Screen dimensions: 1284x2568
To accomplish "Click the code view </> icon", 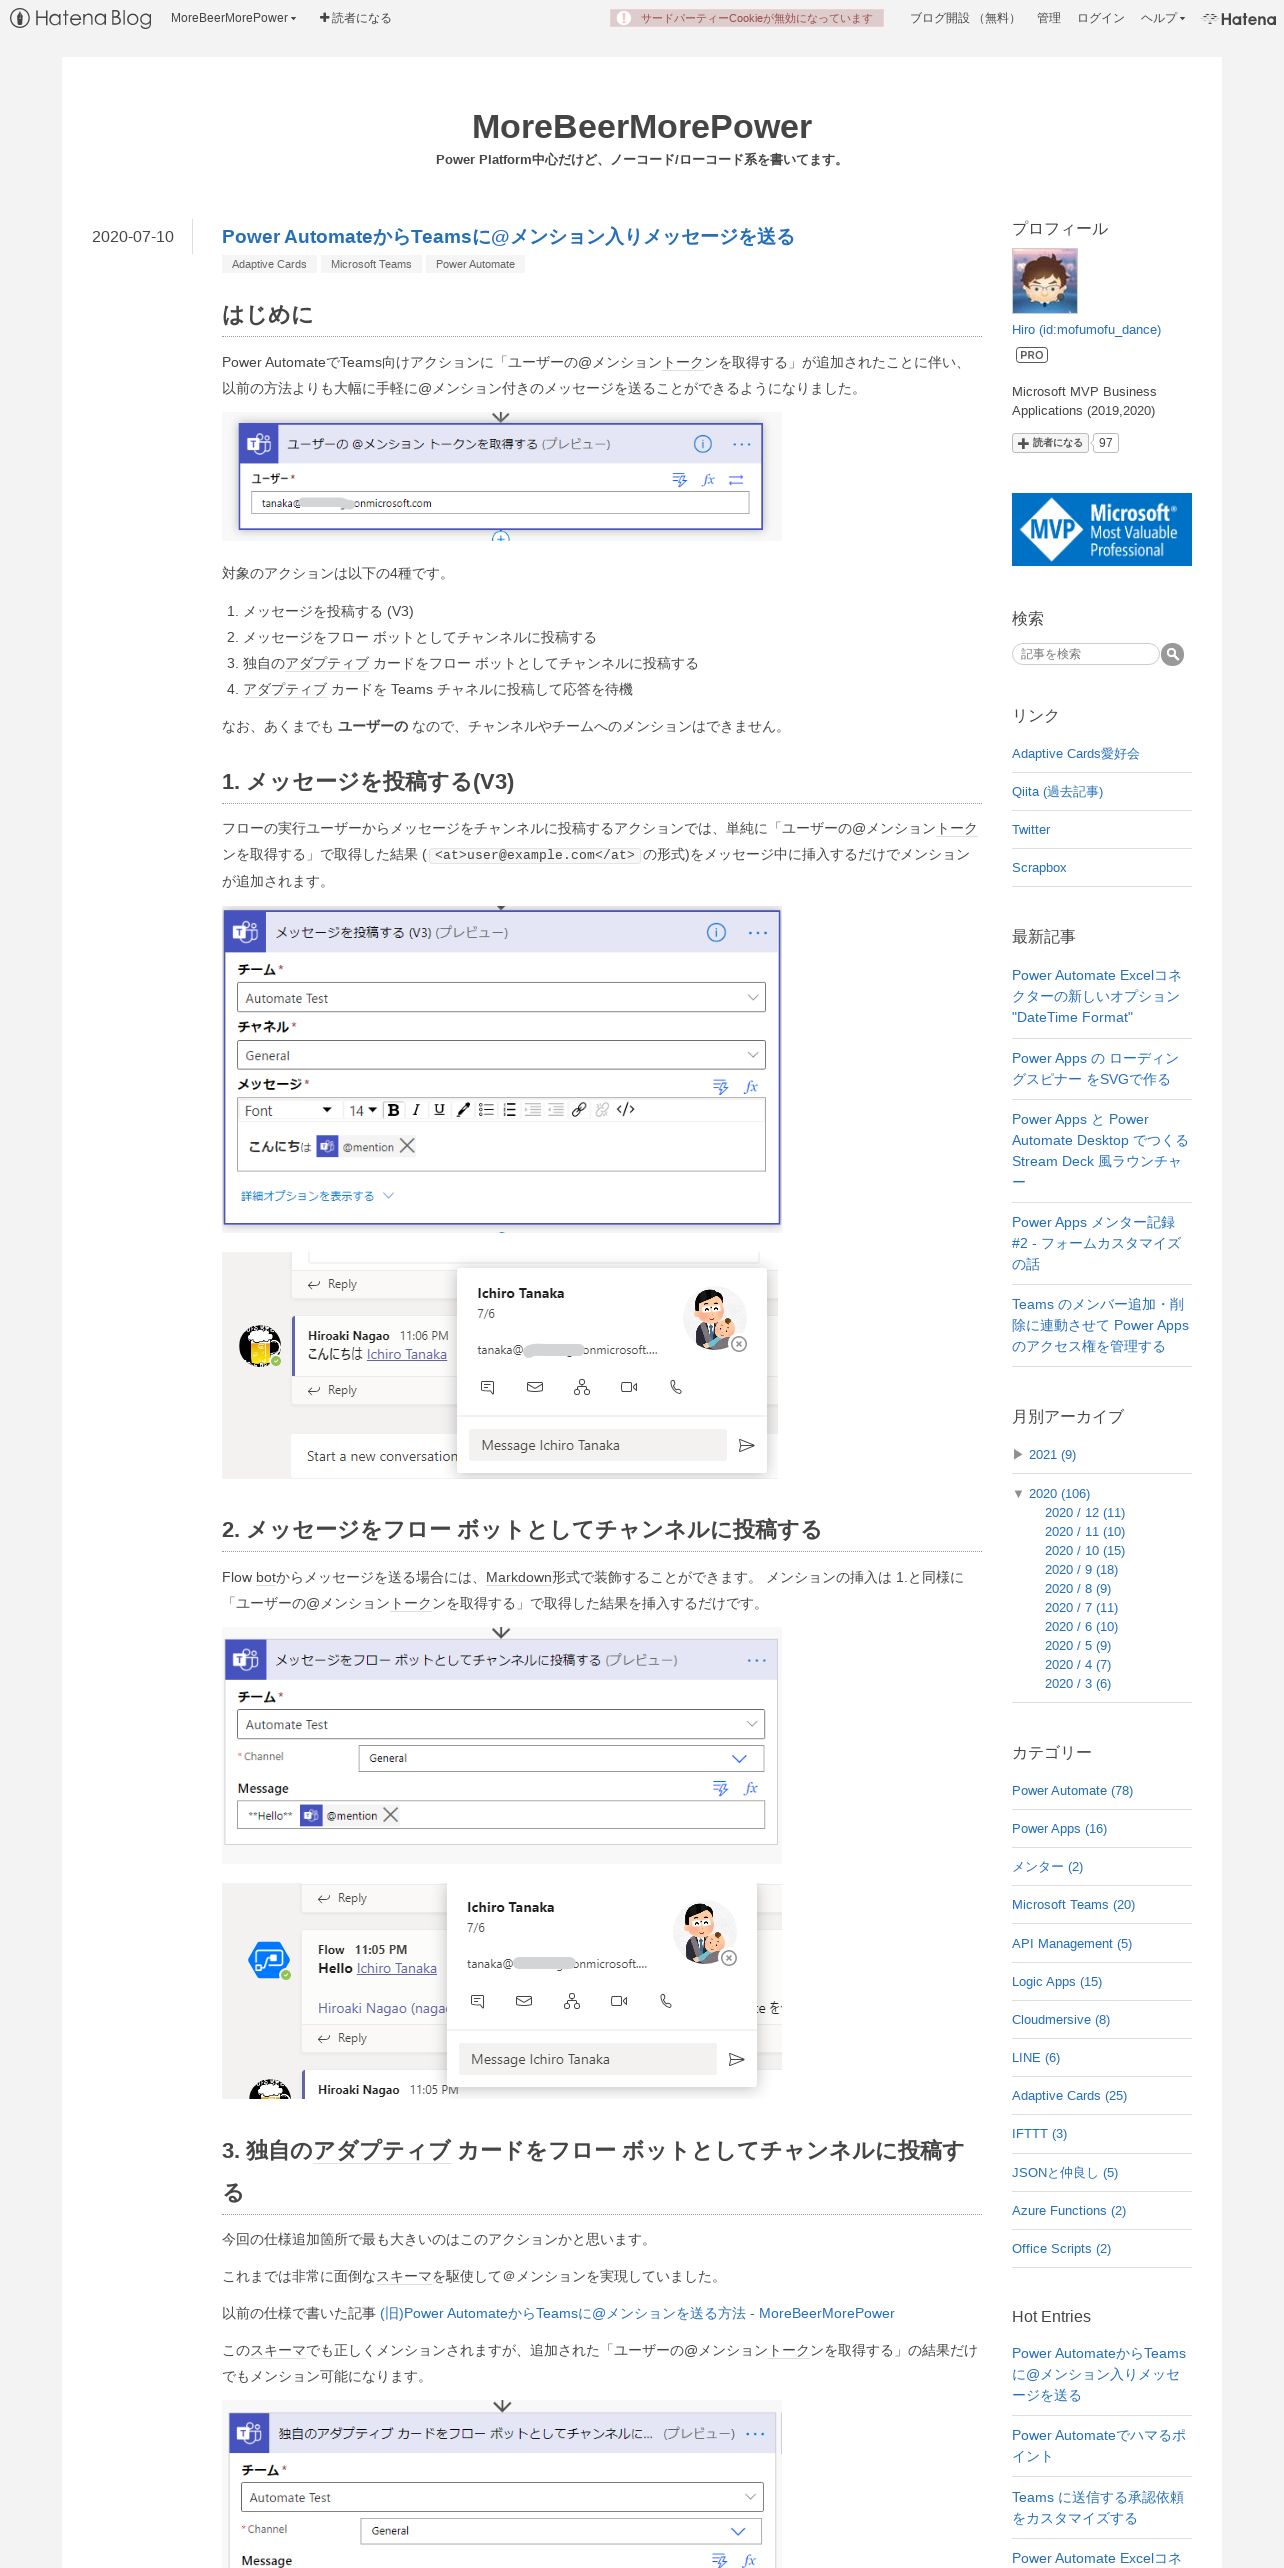I will tap(626, 1110).
